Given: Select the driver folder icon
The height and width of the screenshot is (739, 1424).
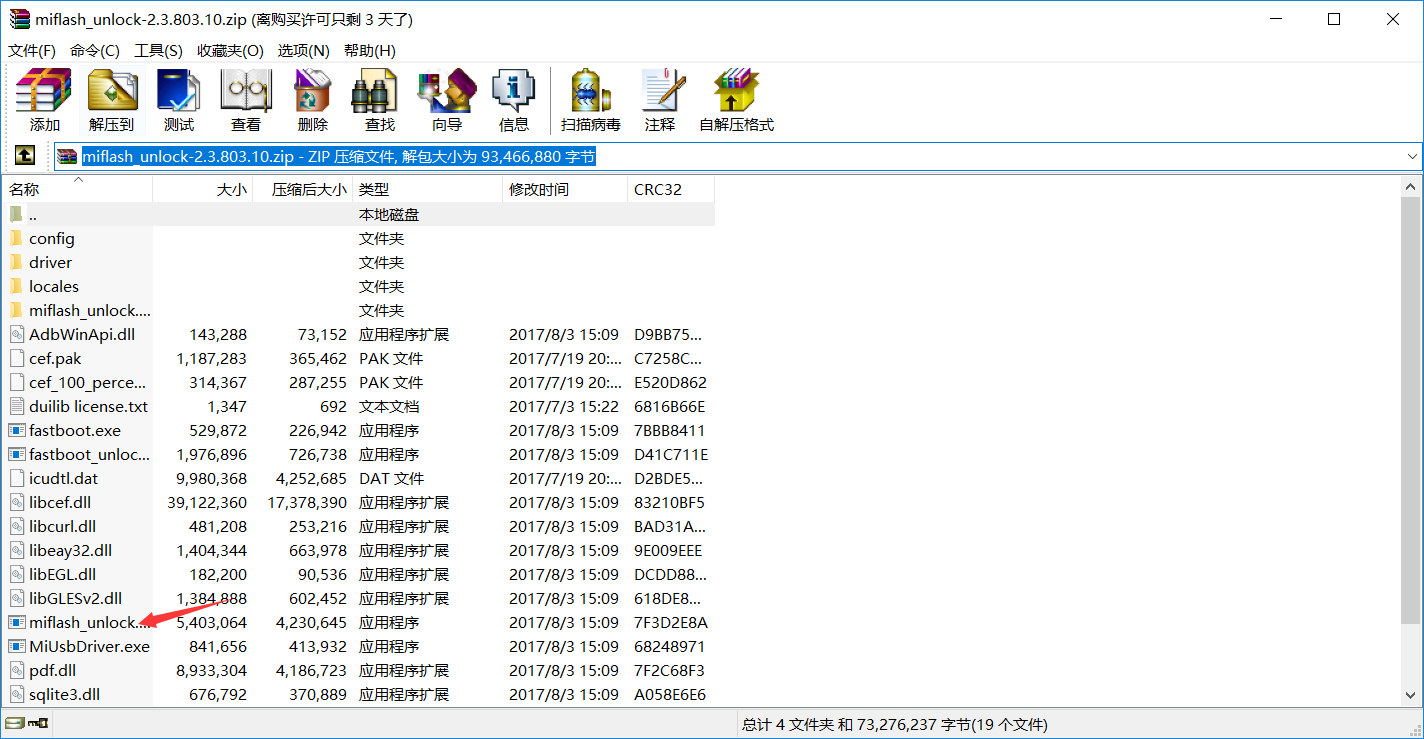Looking at the screenshot, I should [x=16, y=262].
